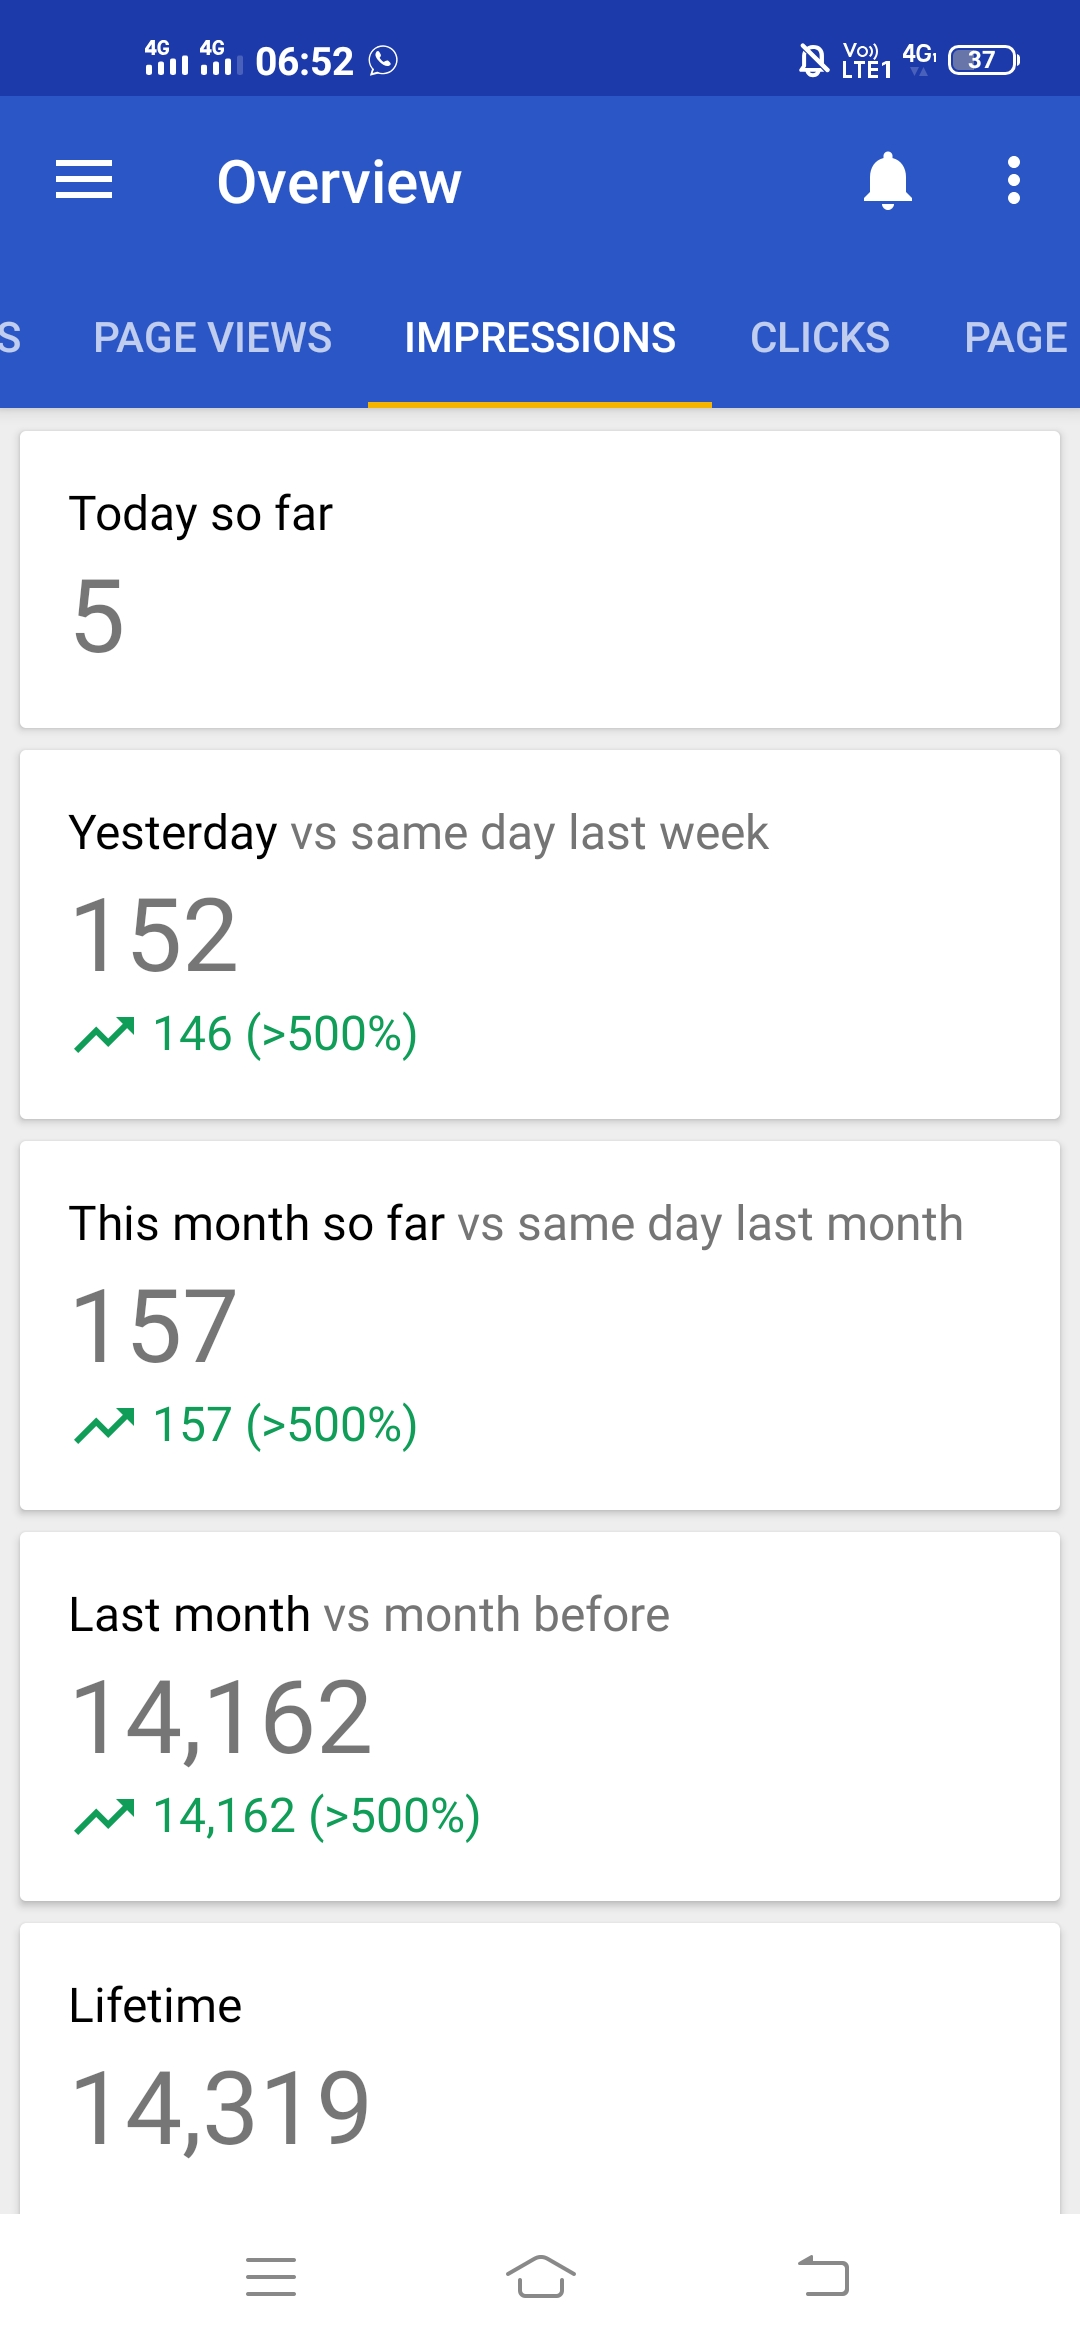Image resolution: width=1080 pixels, height=2340 pixels.
Task: Tap the Overview title in the app bar
Action: tap(339, 182)
